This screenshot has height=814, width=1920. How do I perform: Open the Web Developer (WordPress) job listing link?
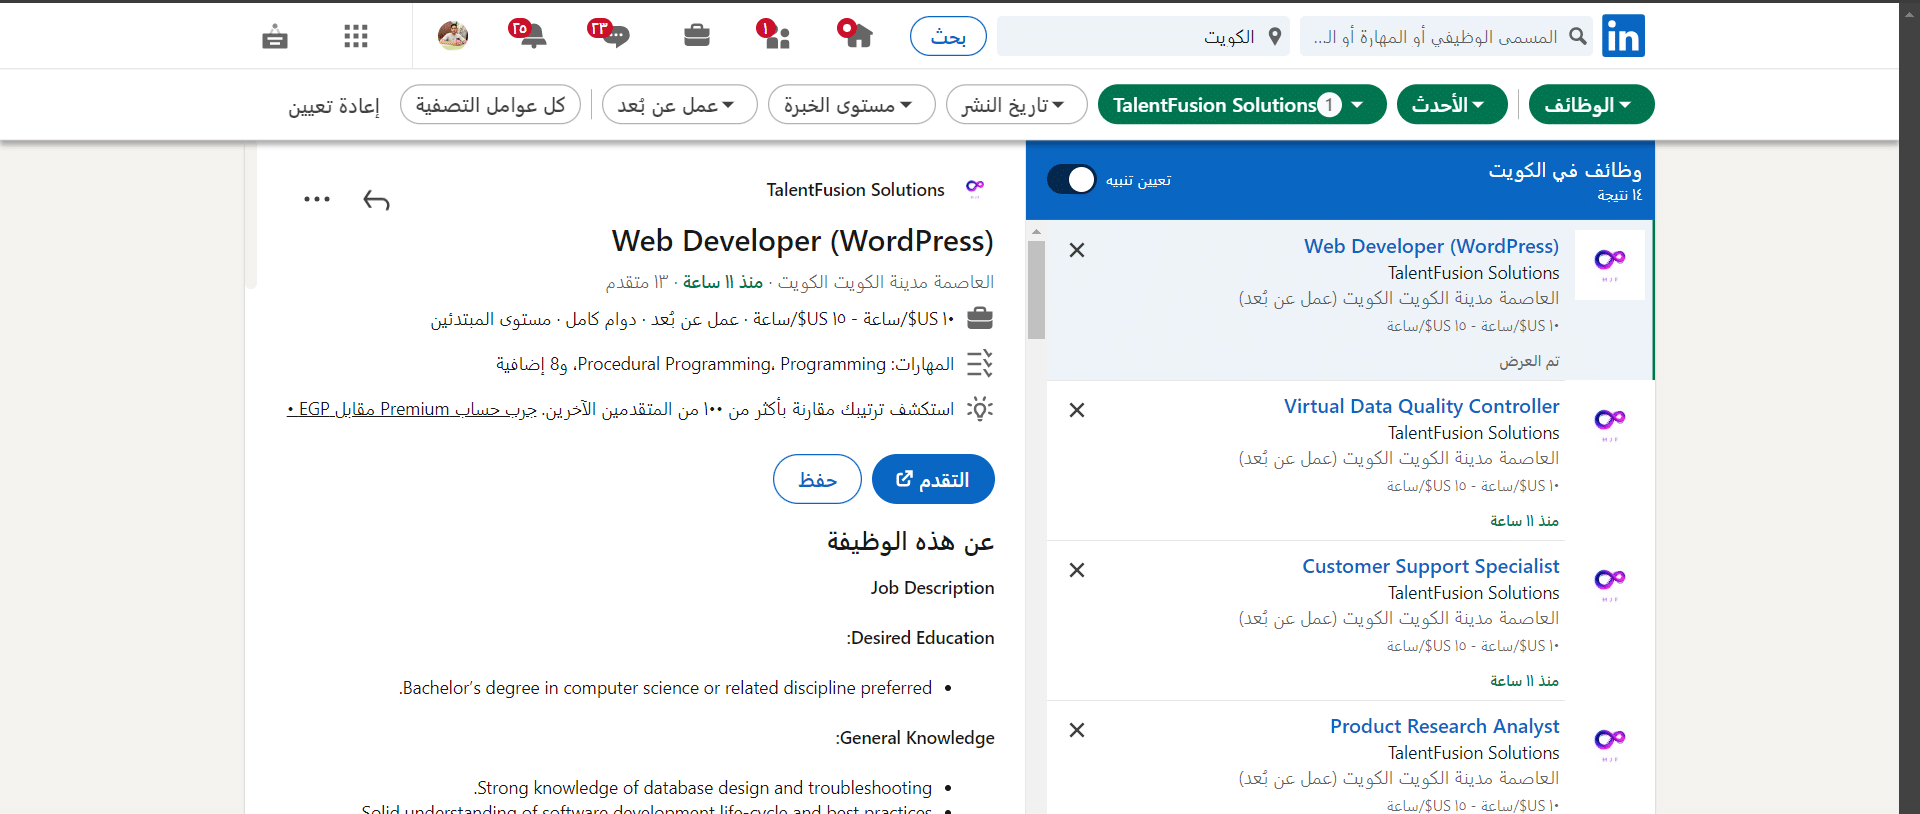[x=1431, y=246]
